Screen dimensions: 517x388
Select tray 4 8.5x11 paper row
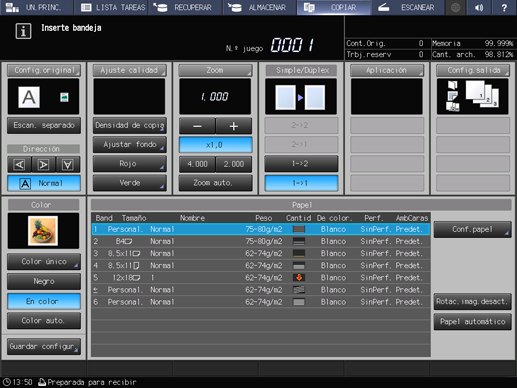[x=261, y=266]
